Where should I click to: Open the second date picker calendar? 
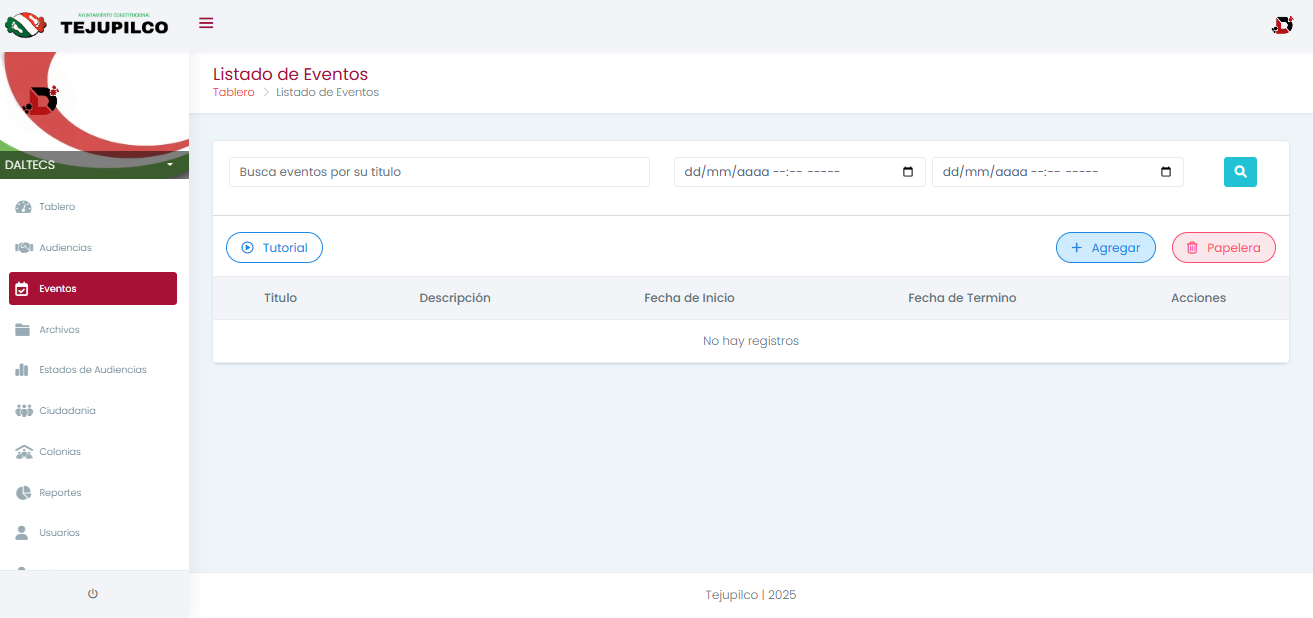[1166, 172]
